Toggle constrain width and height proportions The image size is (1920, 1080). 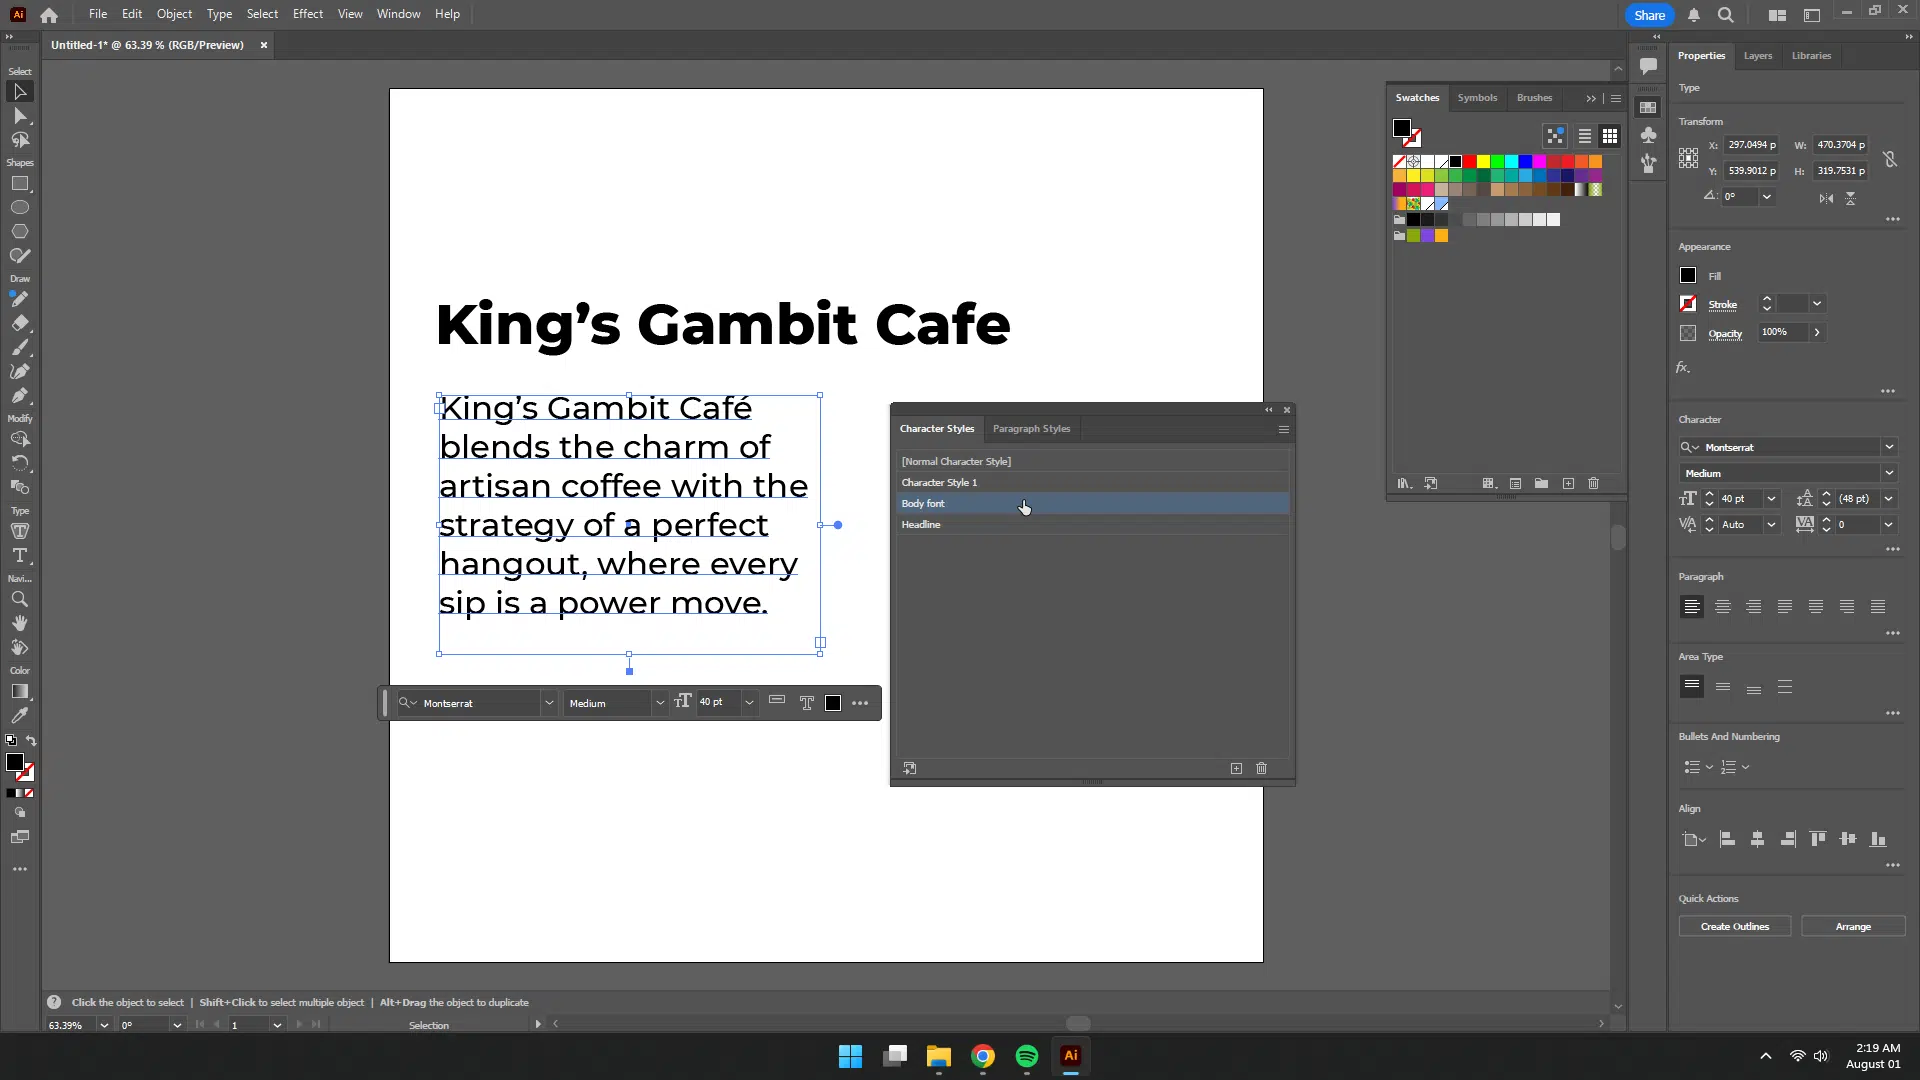1890,159
